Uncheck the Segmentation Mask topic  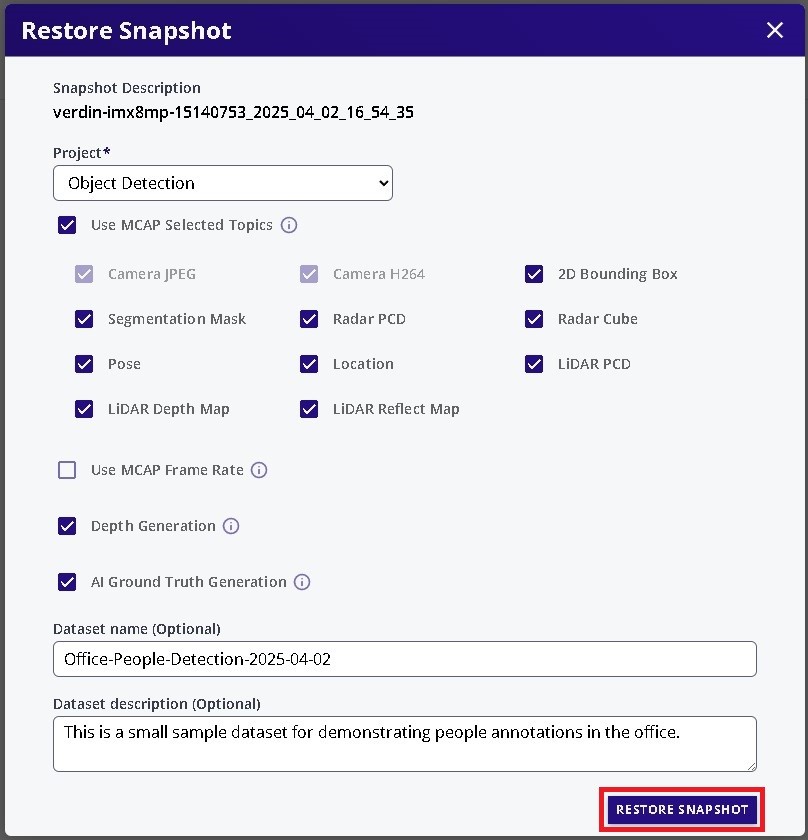pos(84,319)
